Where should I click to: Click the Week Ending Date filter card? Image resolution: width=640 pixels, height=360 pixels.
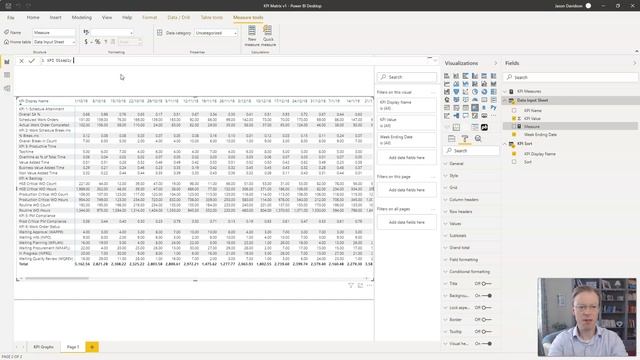tap(407, 140)
